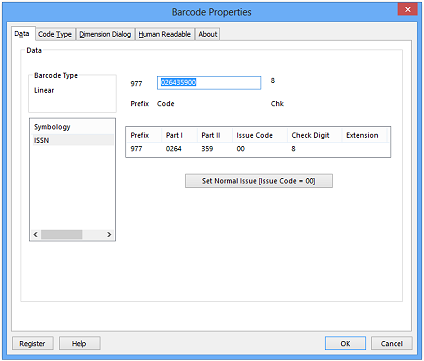This screenshot has height=361, width=424.
Task: Open Help for barcode properties
Action: 79,343
